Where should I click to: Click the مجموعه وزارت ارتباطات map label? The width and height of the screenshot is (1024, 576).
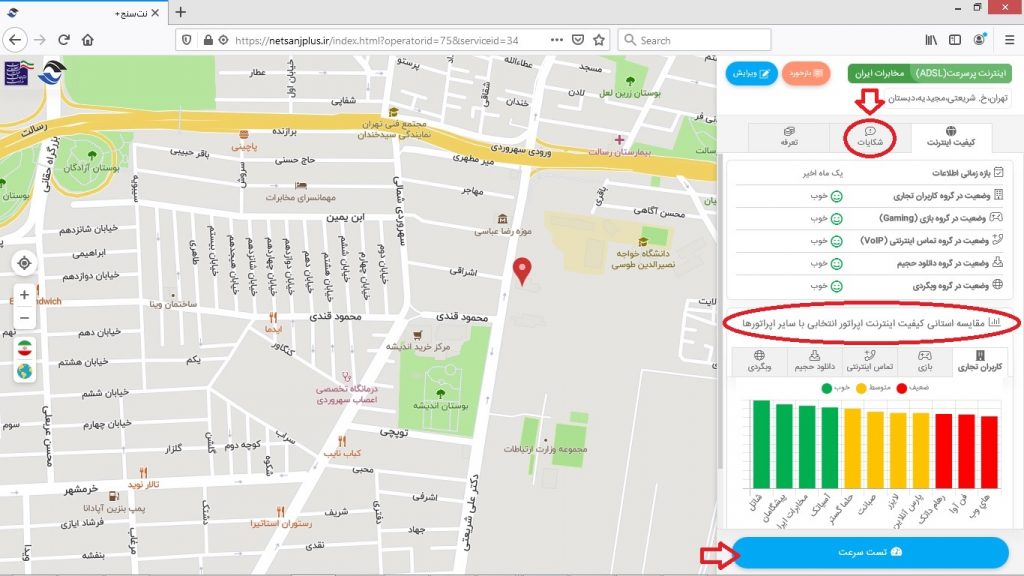point(545,449)
